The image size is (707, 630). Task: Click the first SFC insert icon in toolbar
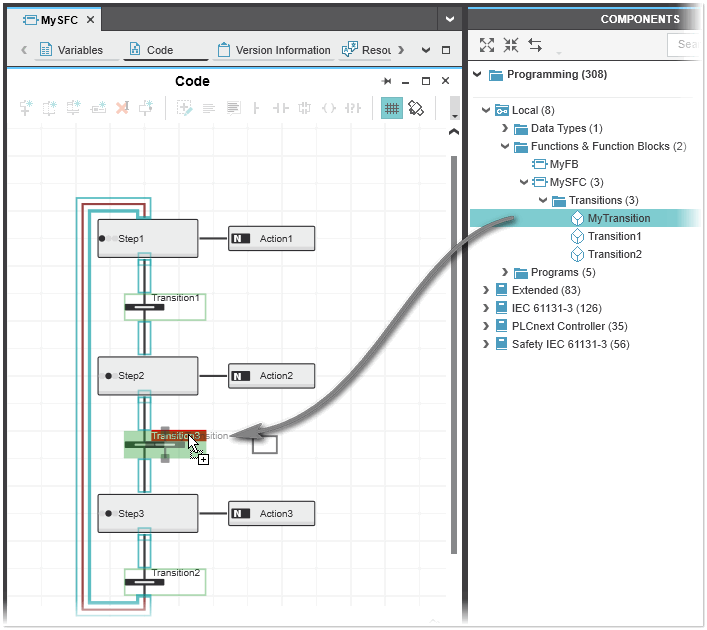point(27,108)
